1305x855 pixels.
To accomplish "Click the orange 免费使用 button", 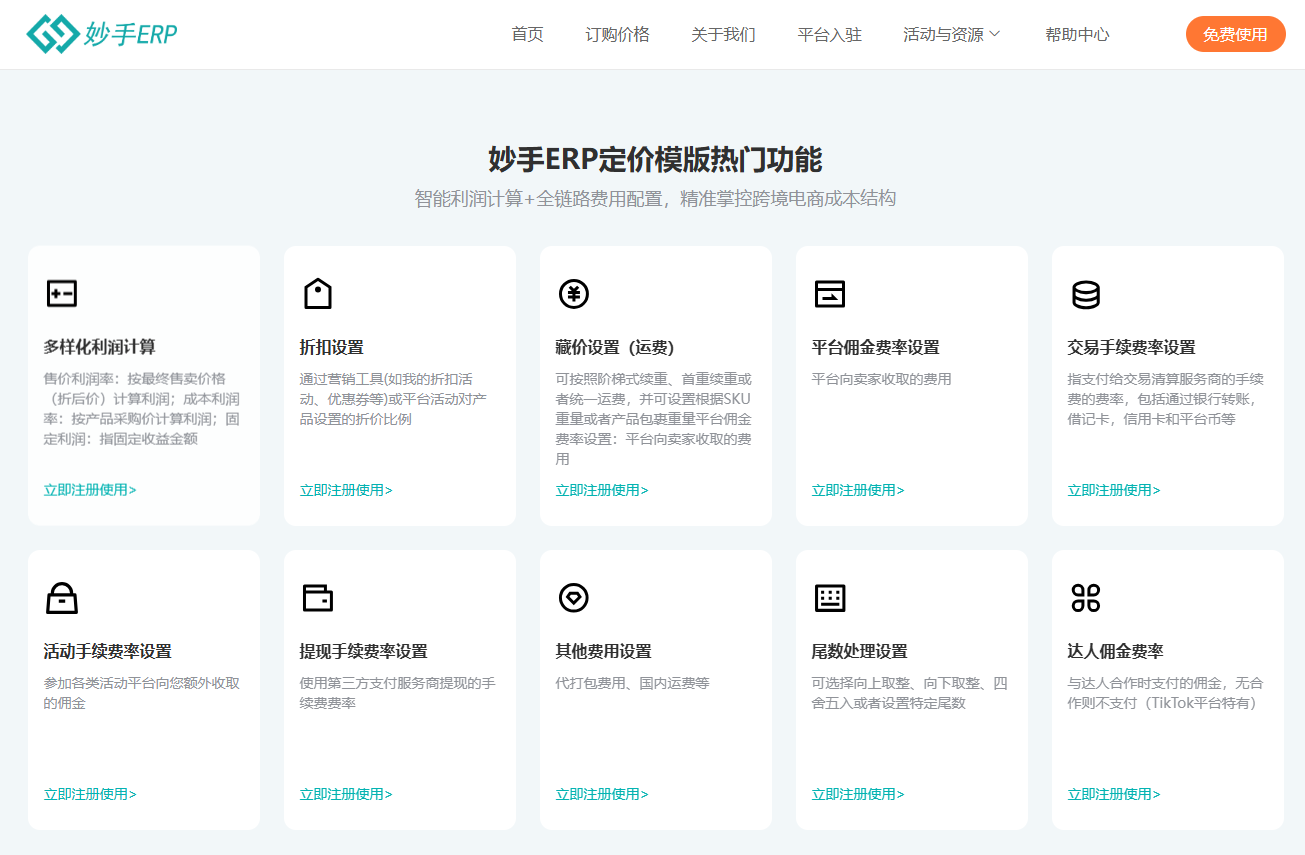I will [1235, 34].
